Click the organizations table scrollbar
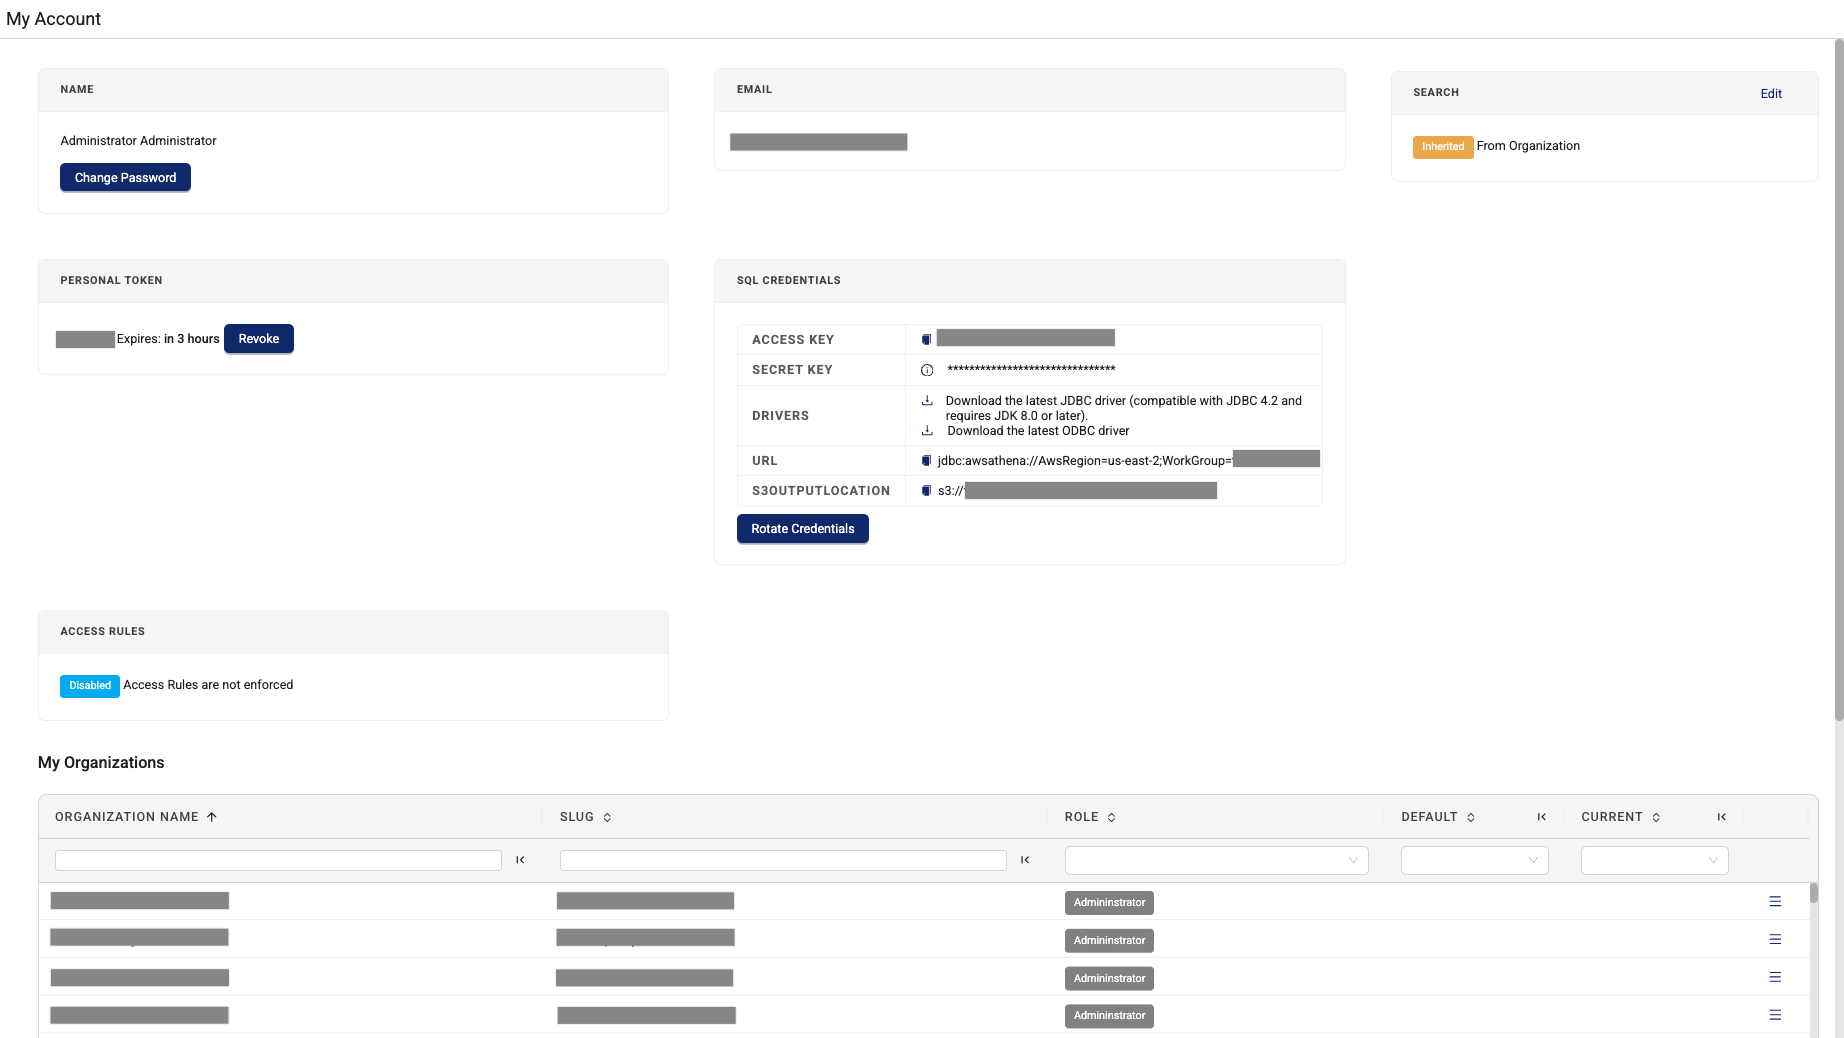 click(x=1813, y=893)
